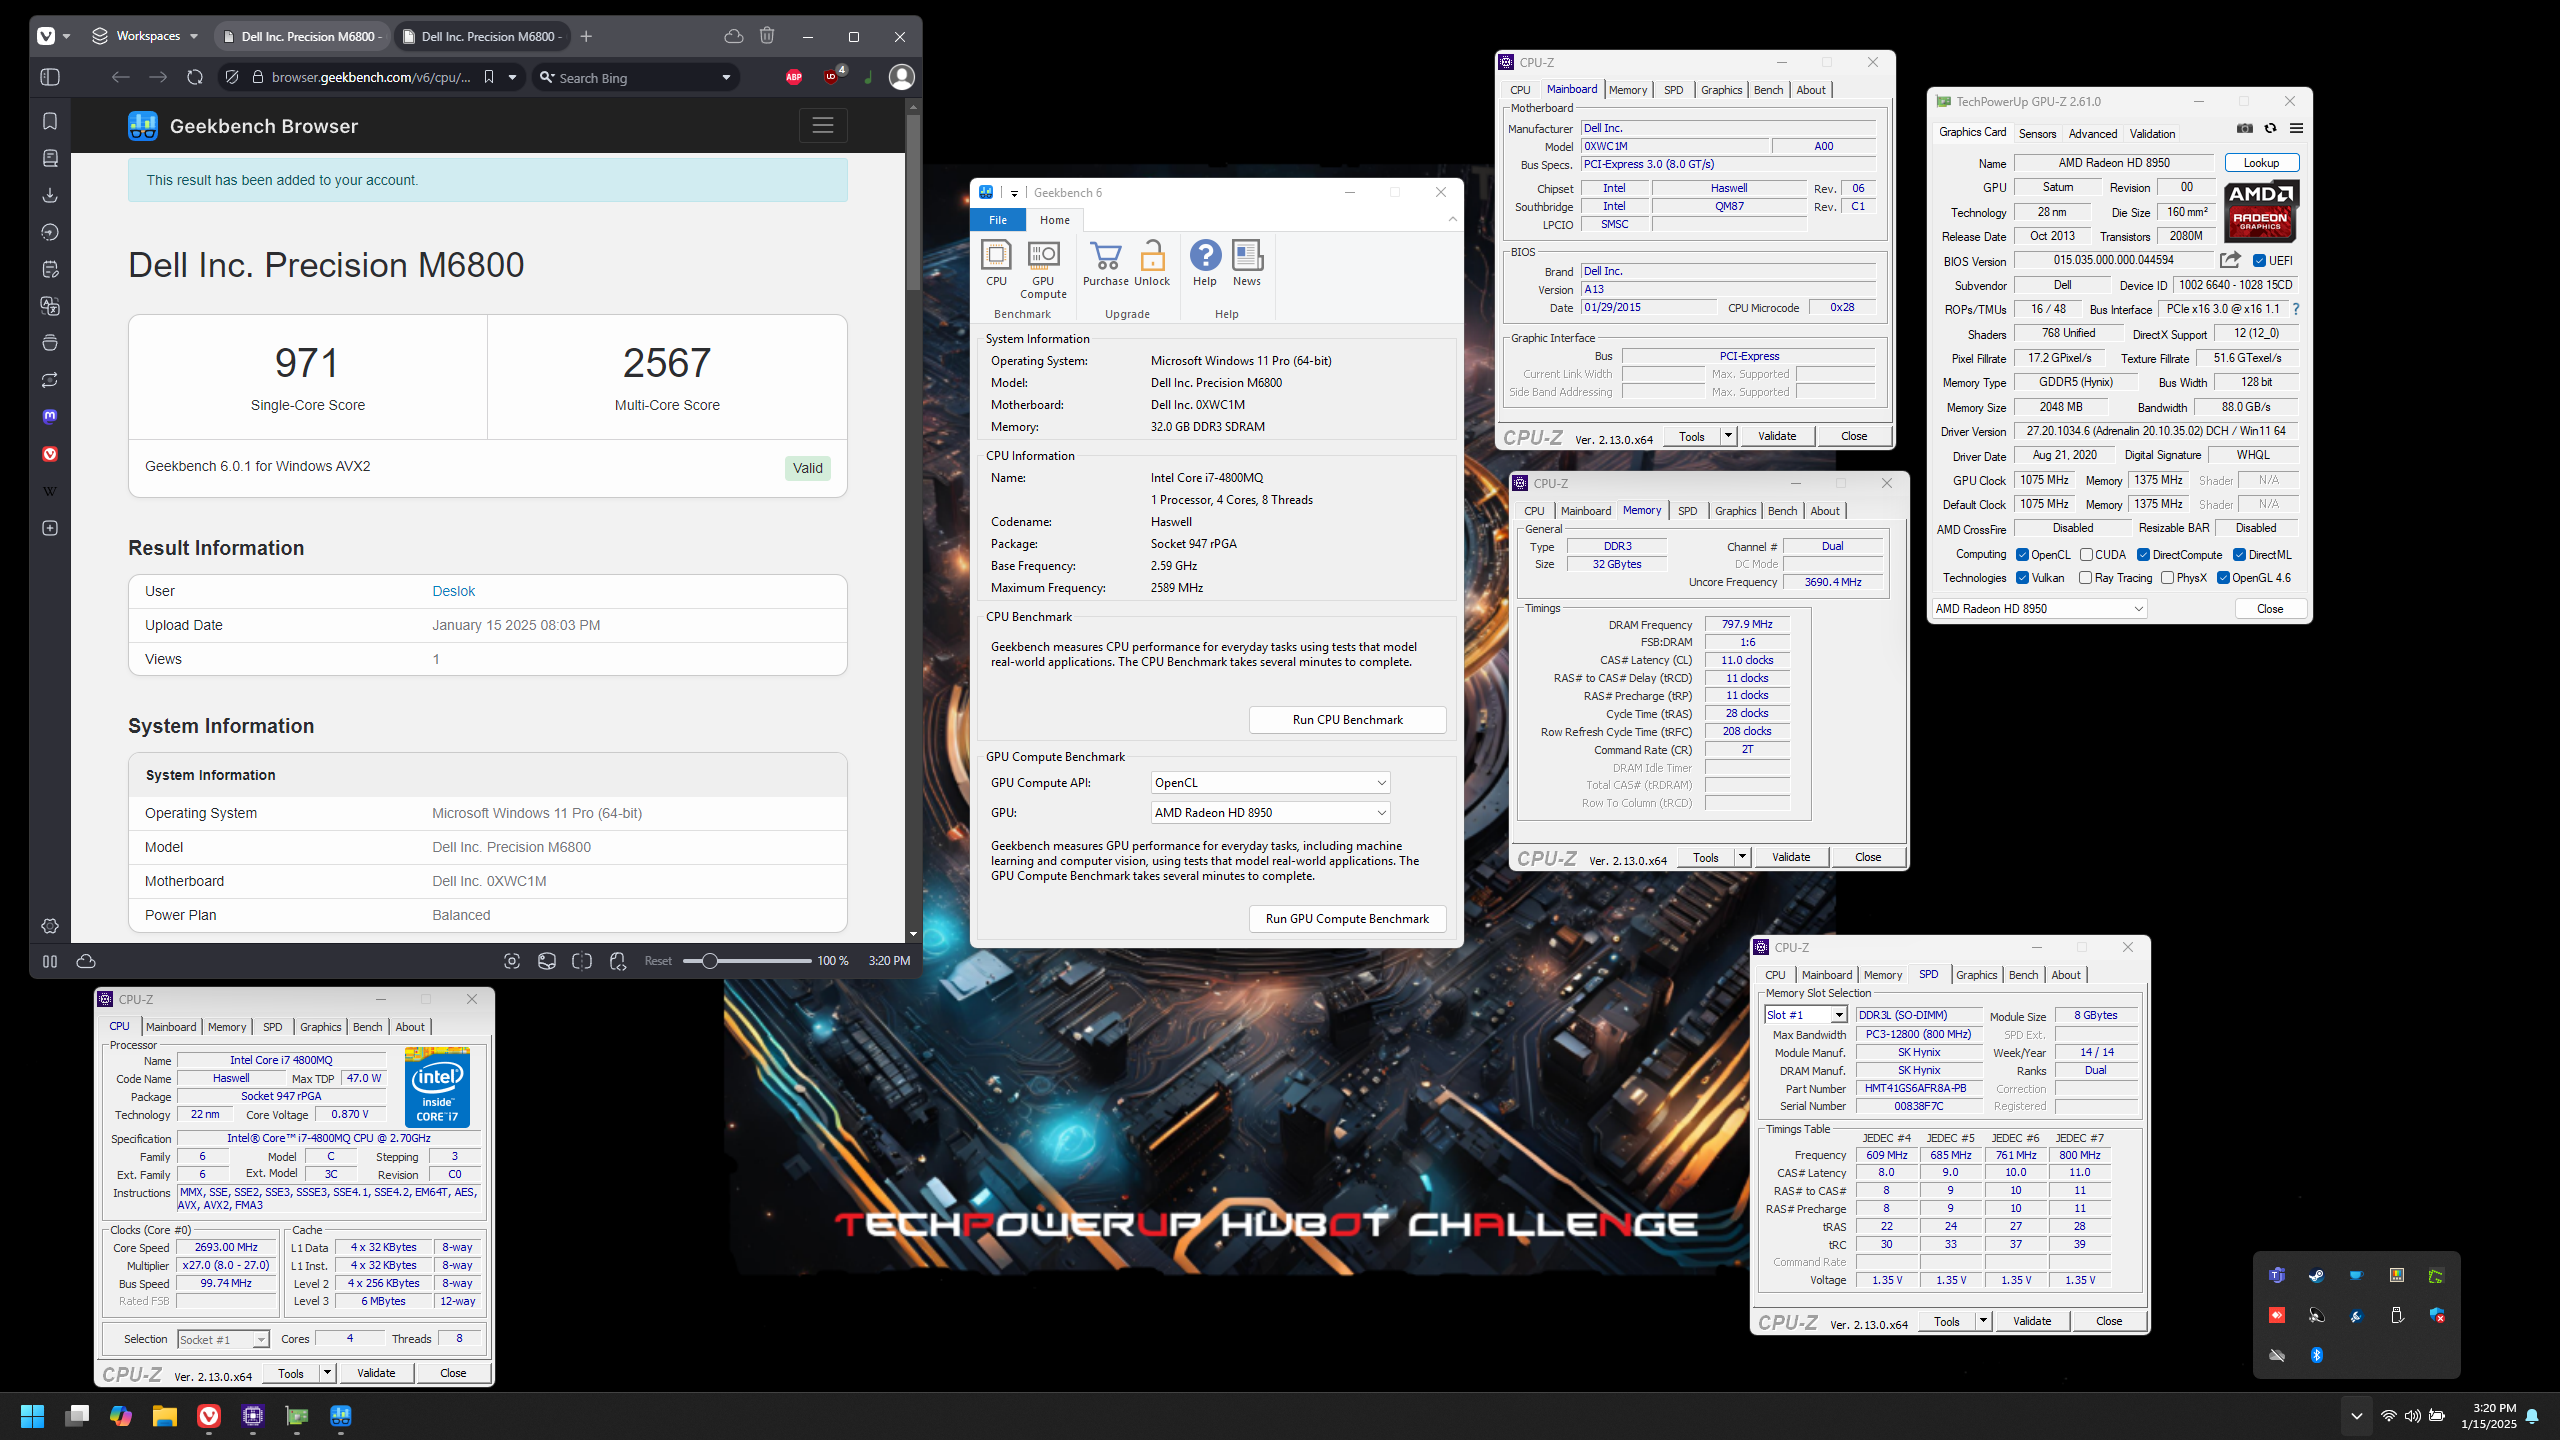Reload the browser page
The width and height of the screenshot is (2560, 1440).
(x=195, y=77)
